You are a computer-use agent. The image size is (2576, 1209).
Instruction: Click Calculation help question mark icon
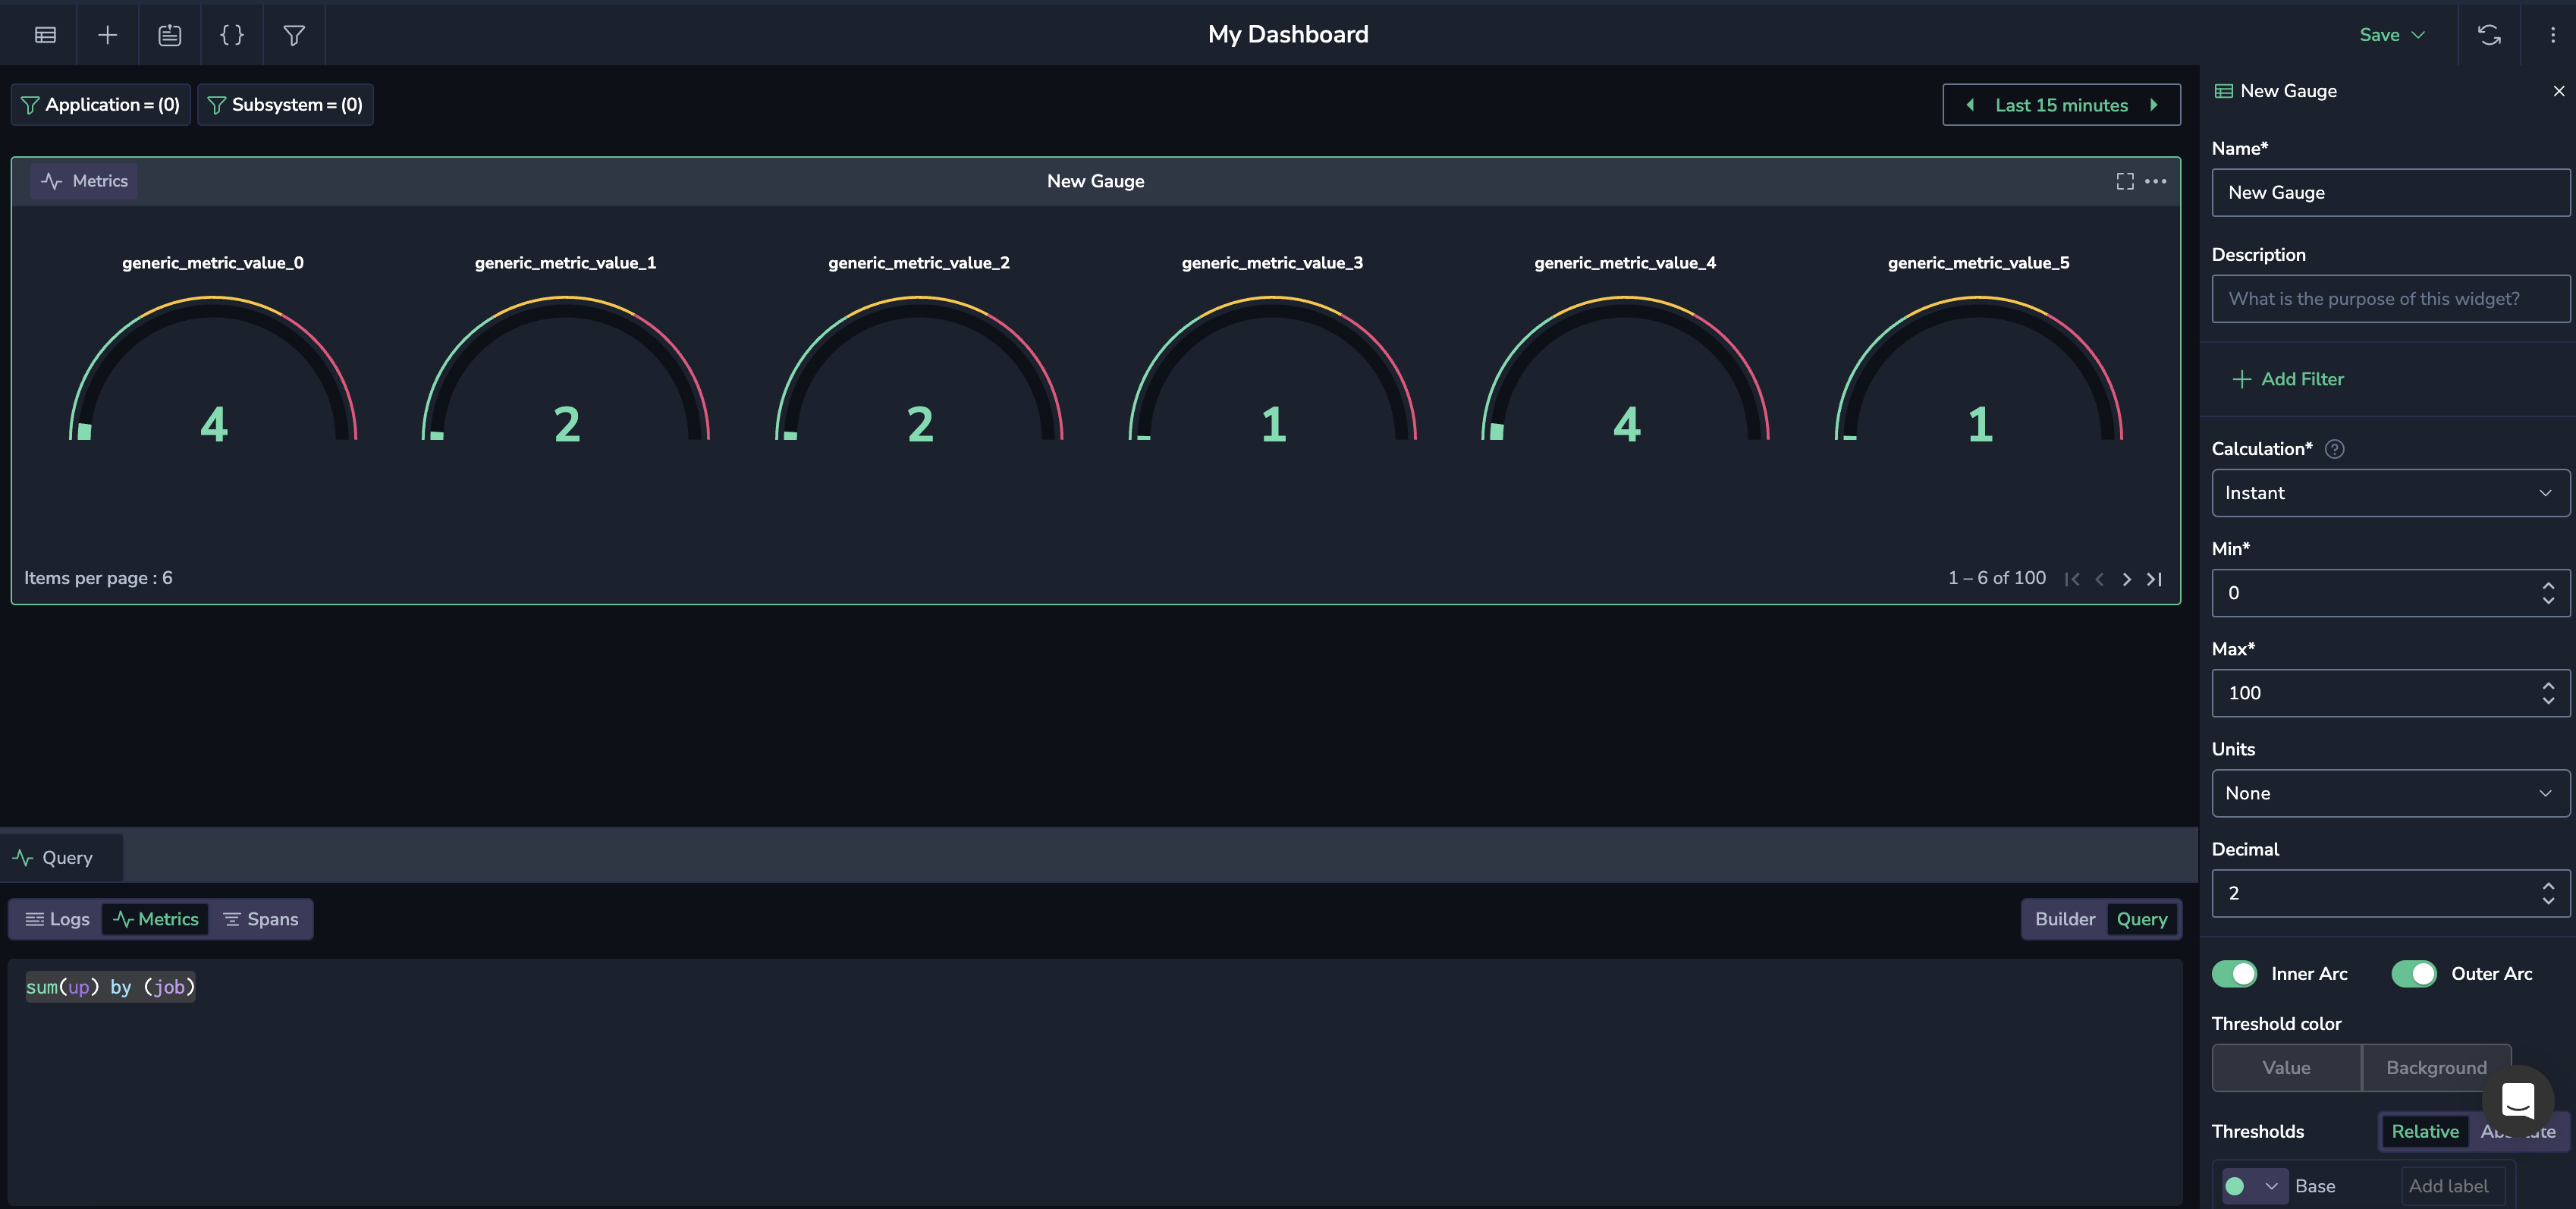(2334, 449)
